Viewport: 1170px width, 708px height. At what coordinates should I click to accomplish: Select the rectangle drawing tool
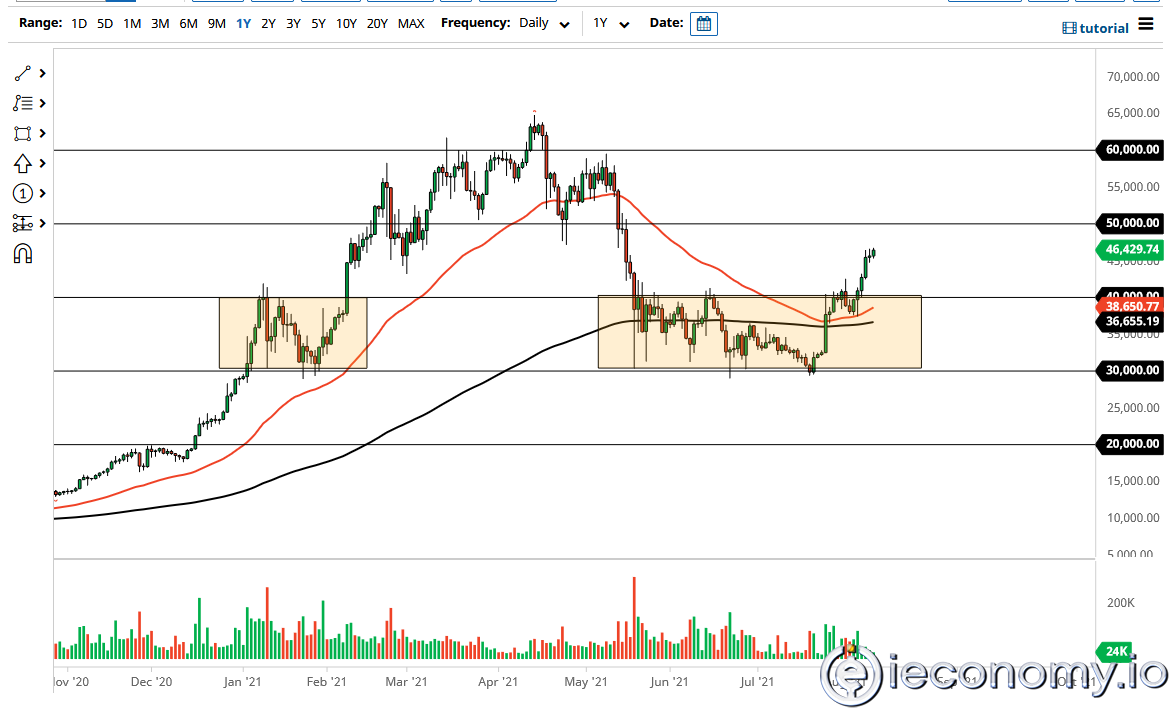click(21, 133)
